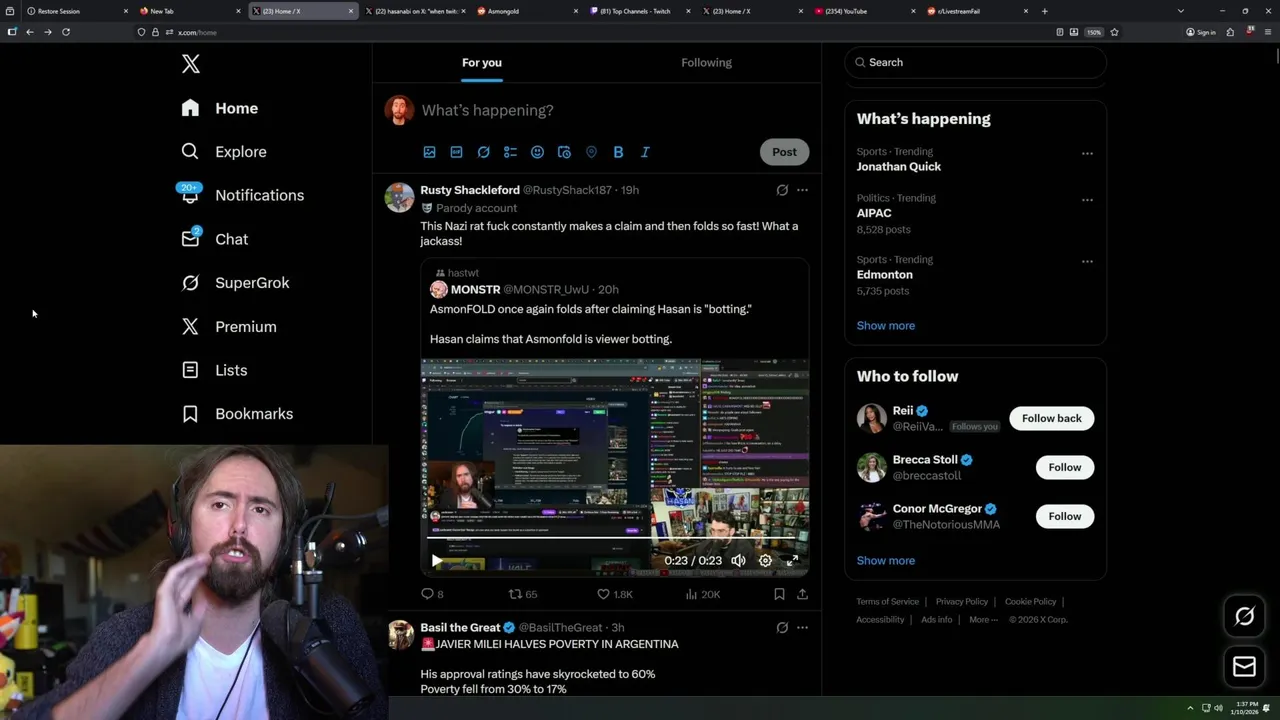Switch to Top Channels - Twitch browser tab

coord(641,11)
